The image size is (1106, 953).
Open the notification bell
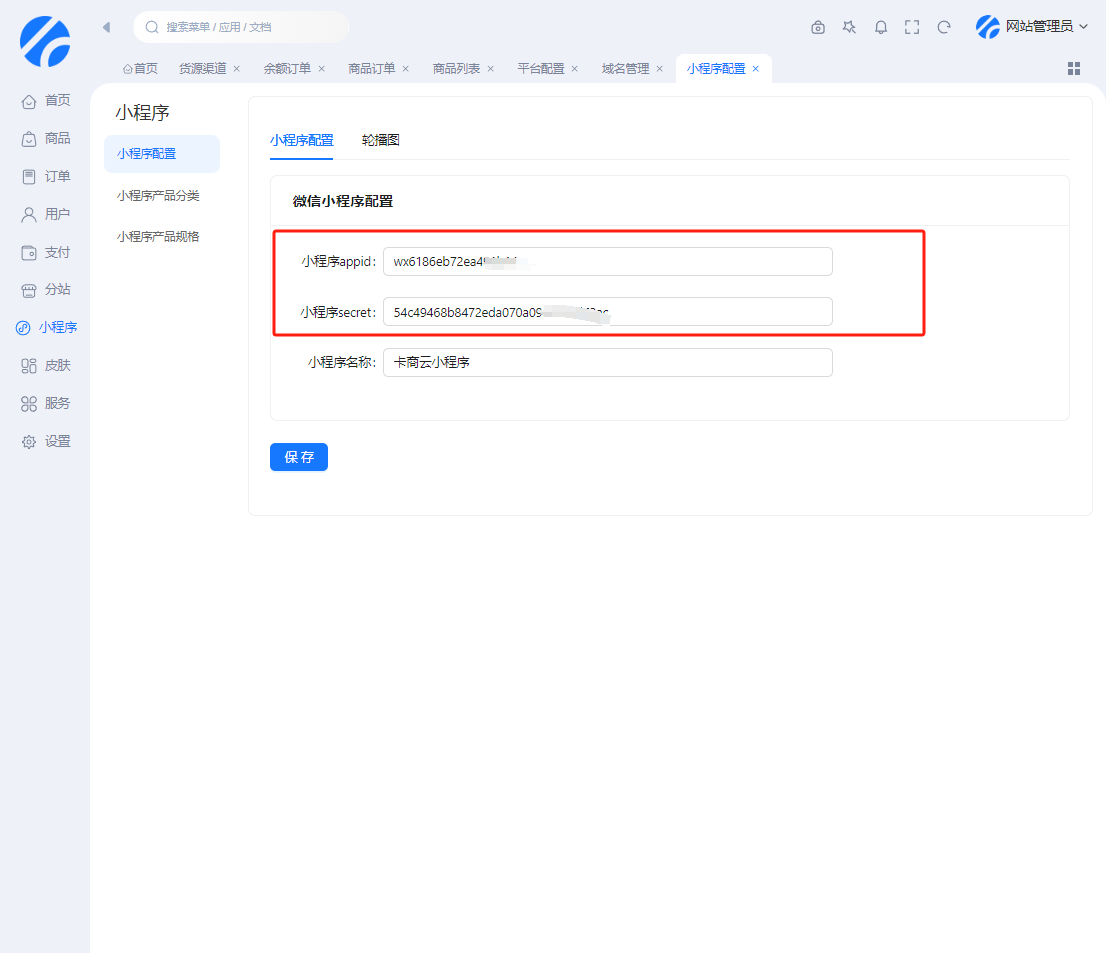click(881, 27)
